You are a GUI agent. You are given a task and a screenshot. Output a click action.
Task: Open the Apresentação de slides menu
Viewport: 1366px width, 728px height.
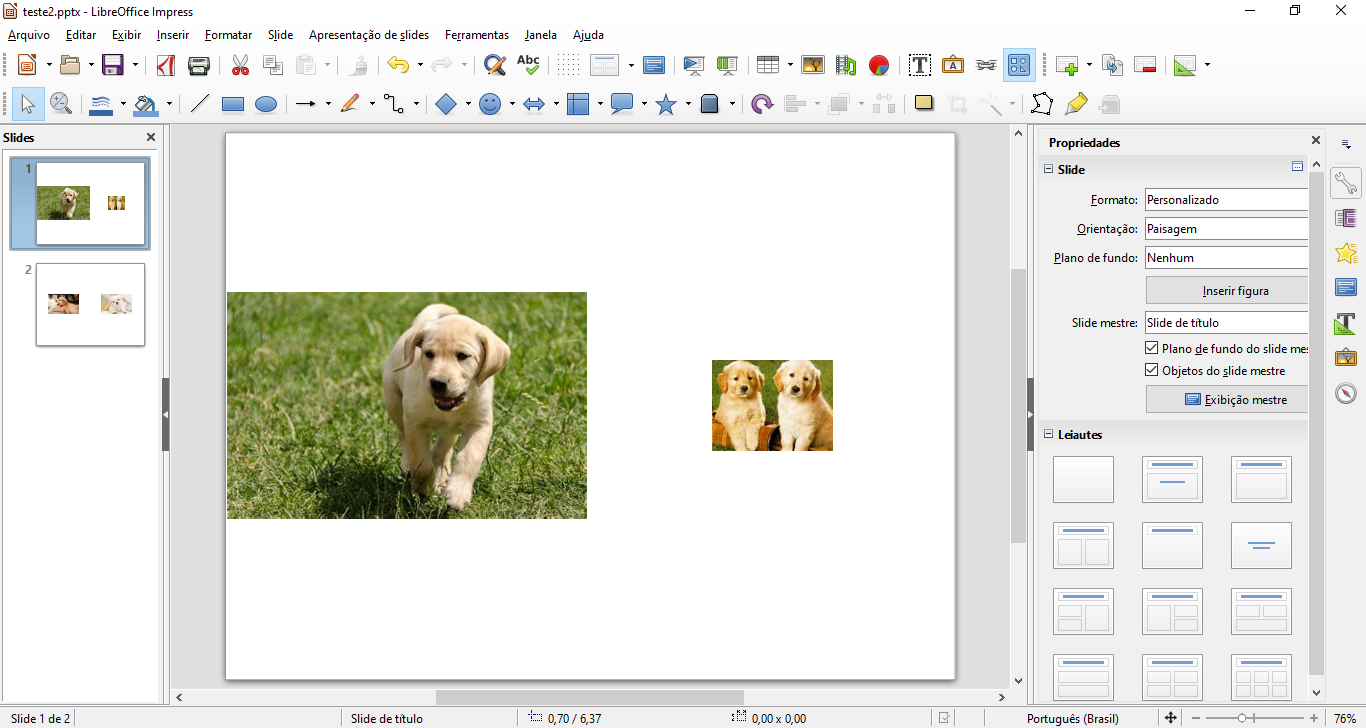[368, 35]
